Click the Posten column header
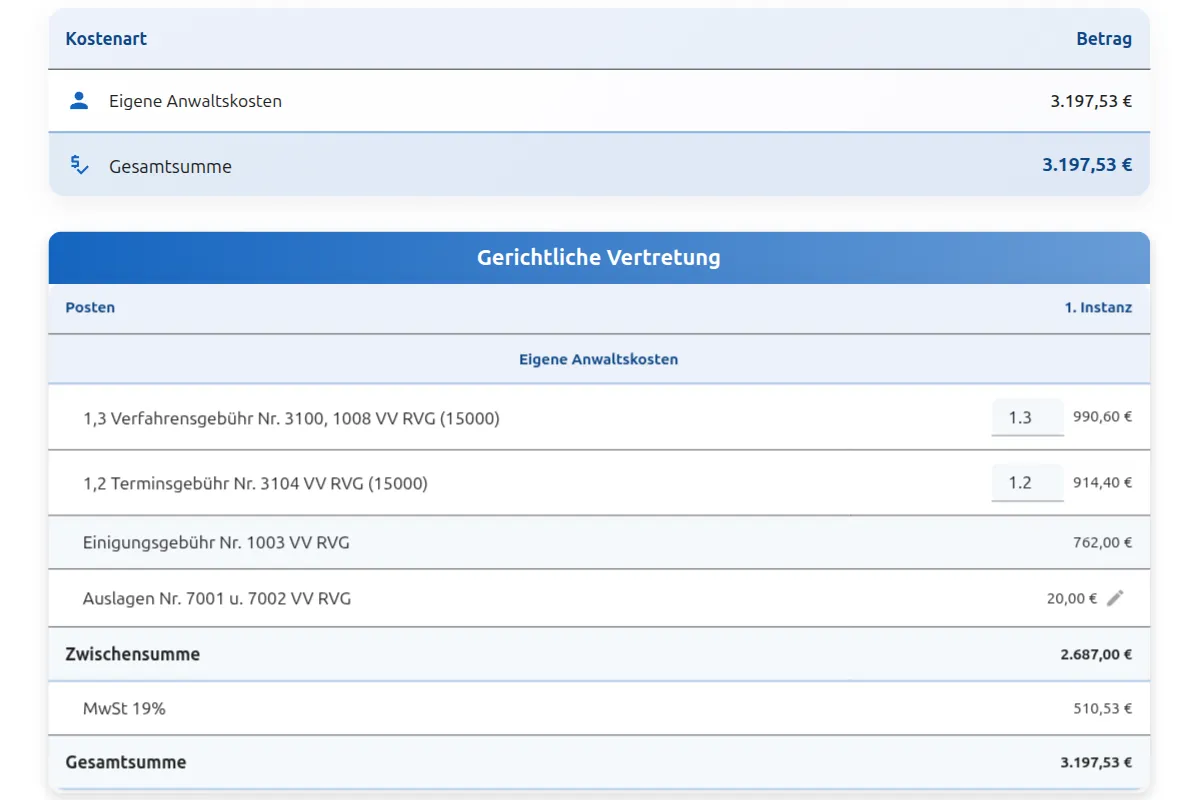 point(90,307)
